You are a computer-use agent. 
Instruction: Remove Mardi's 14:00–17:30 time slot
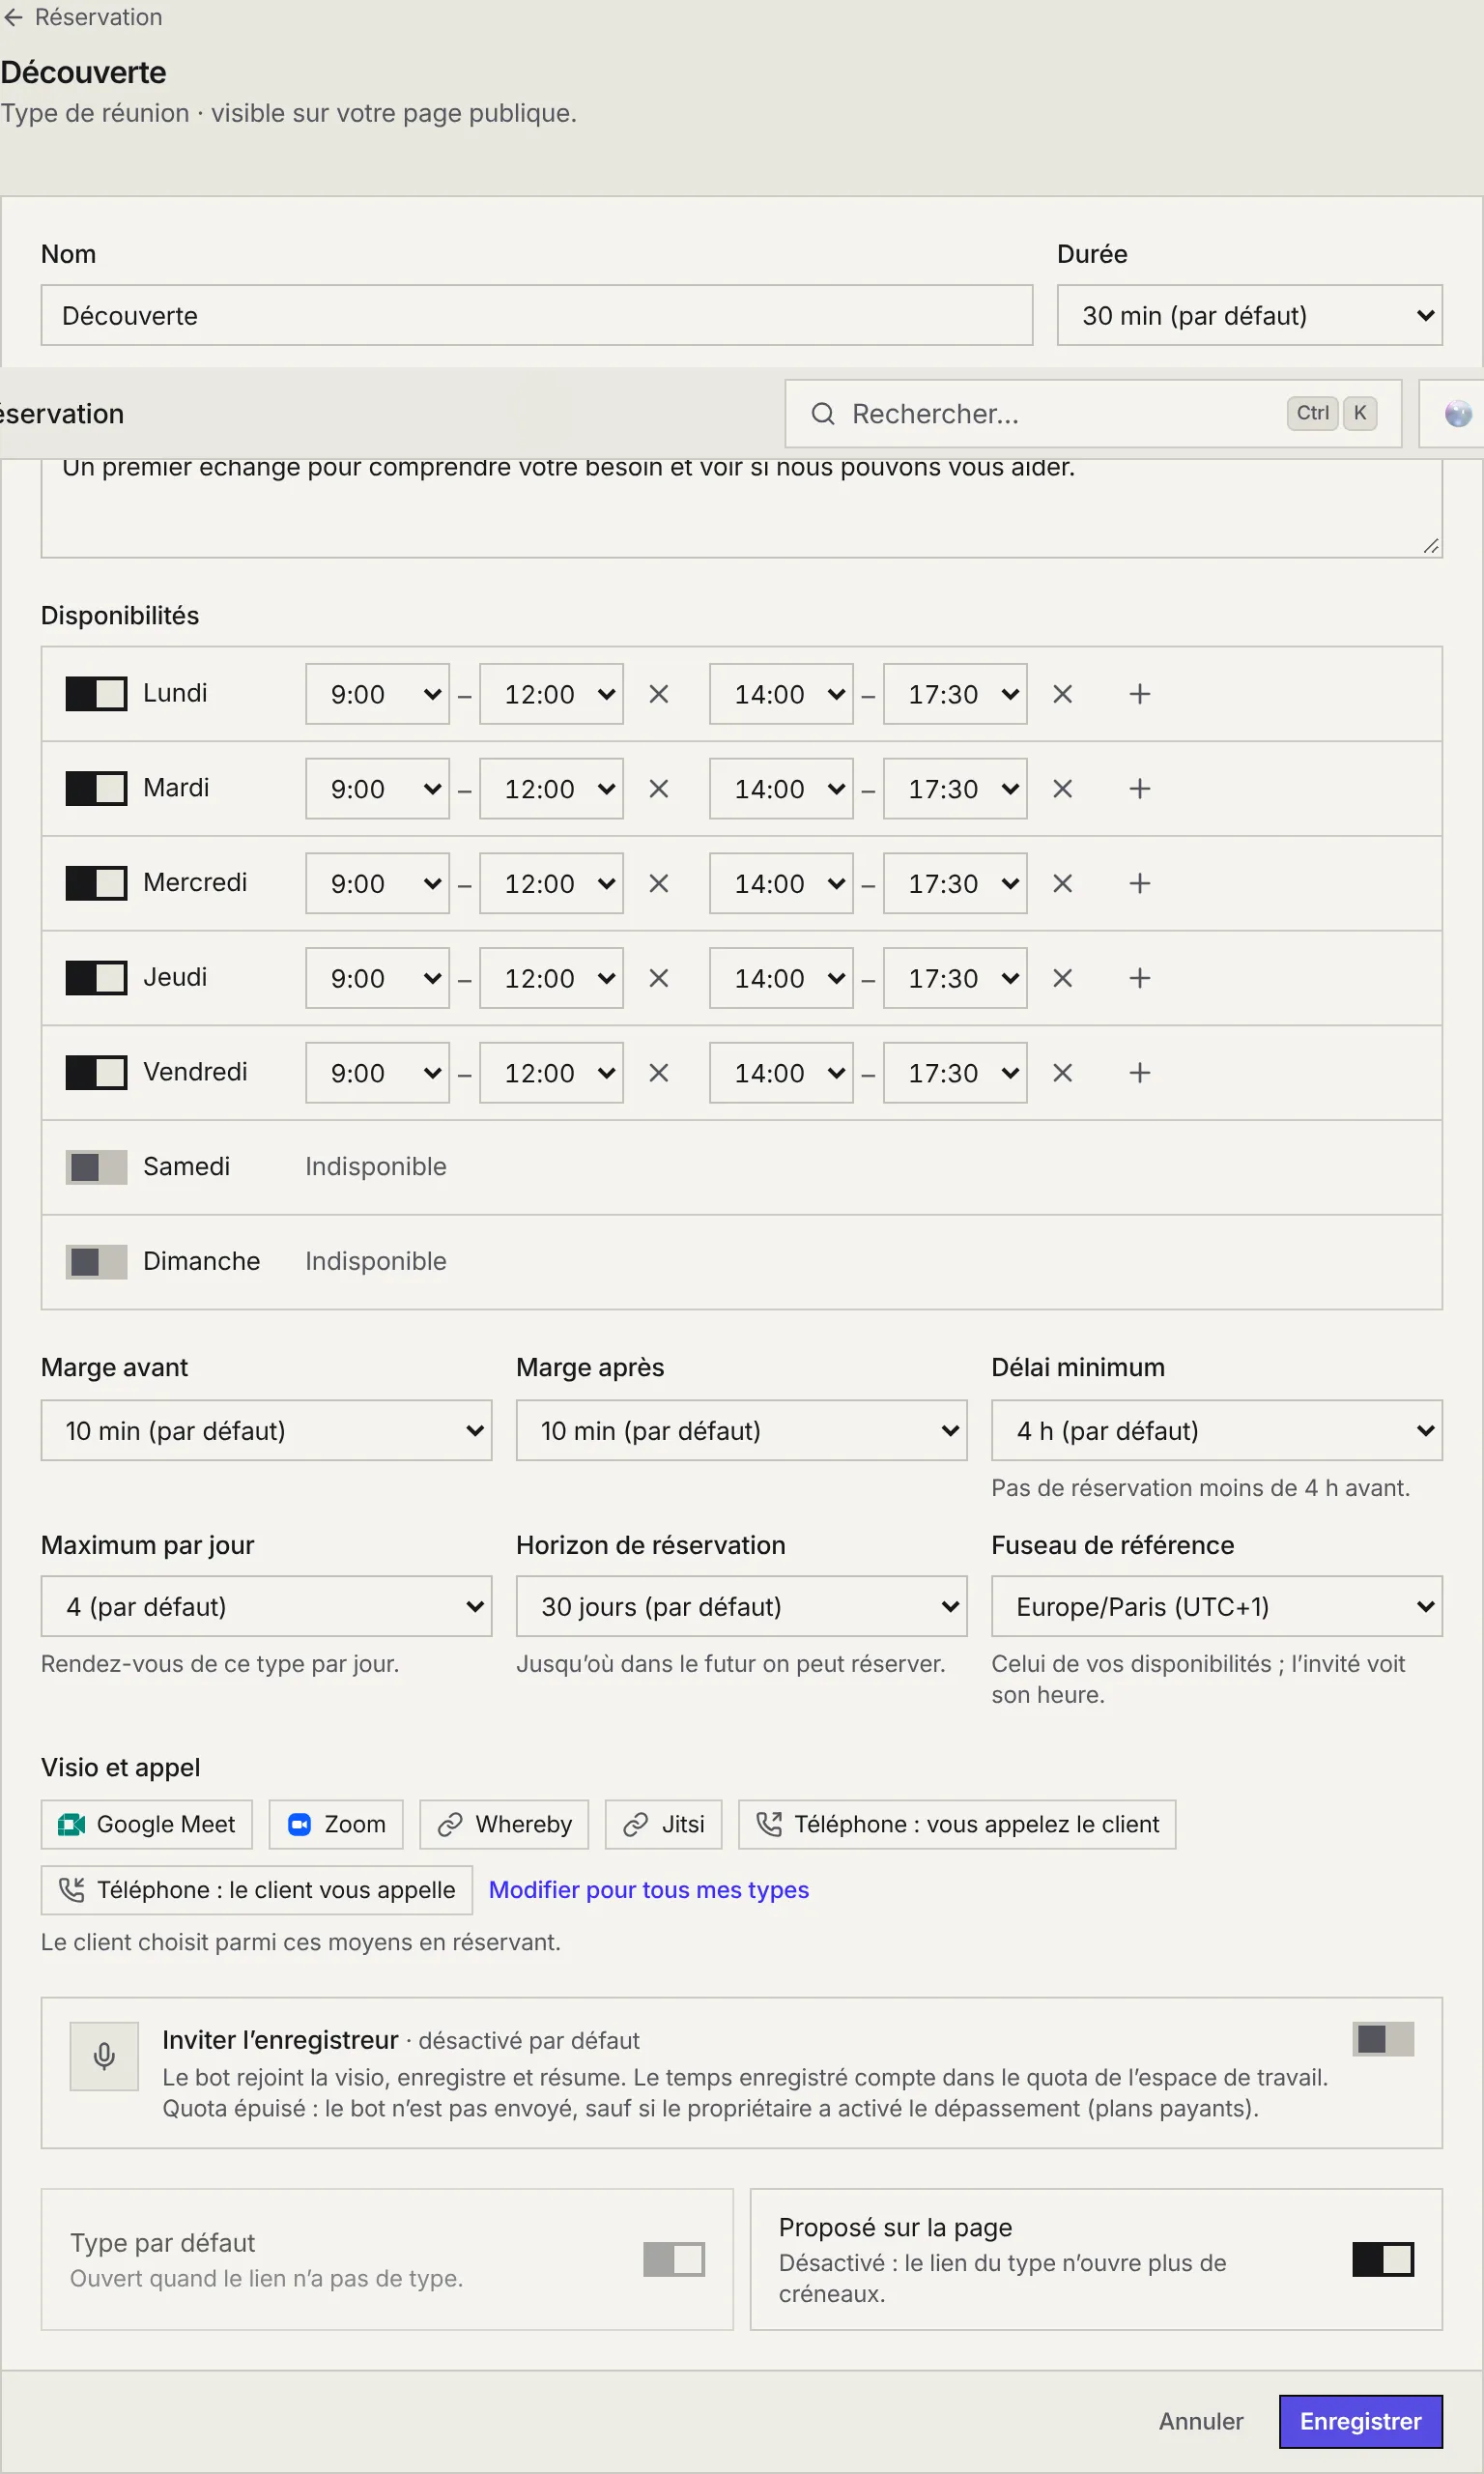coord(1062,789)
